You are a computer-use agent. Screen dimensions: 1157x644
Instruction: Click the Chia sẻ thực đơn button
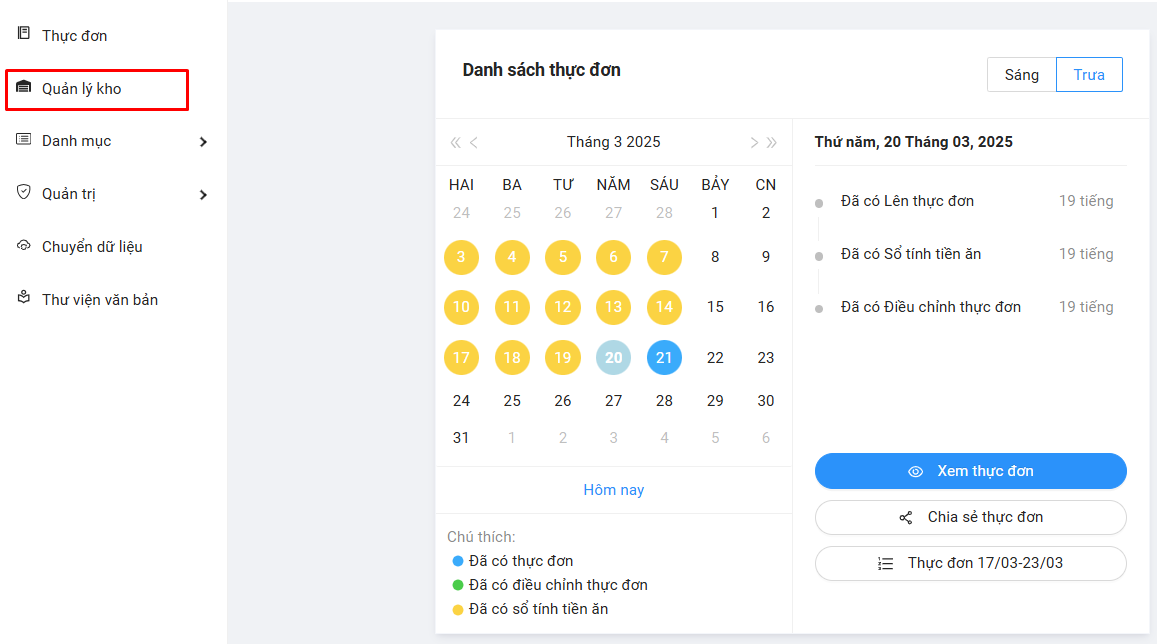tap(970, 517)
